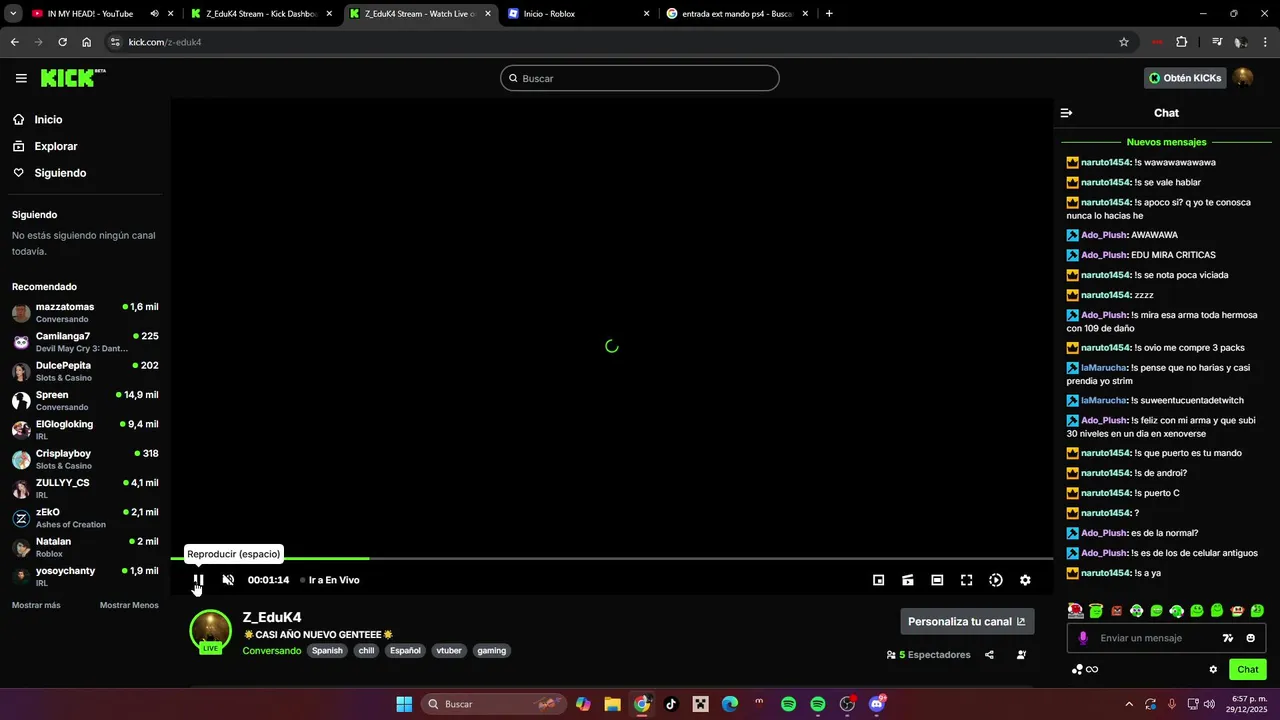This screenshot has width=1280, height=720.
Task: Insert the red angry emote from quick row
Action: pos(1116,611)
